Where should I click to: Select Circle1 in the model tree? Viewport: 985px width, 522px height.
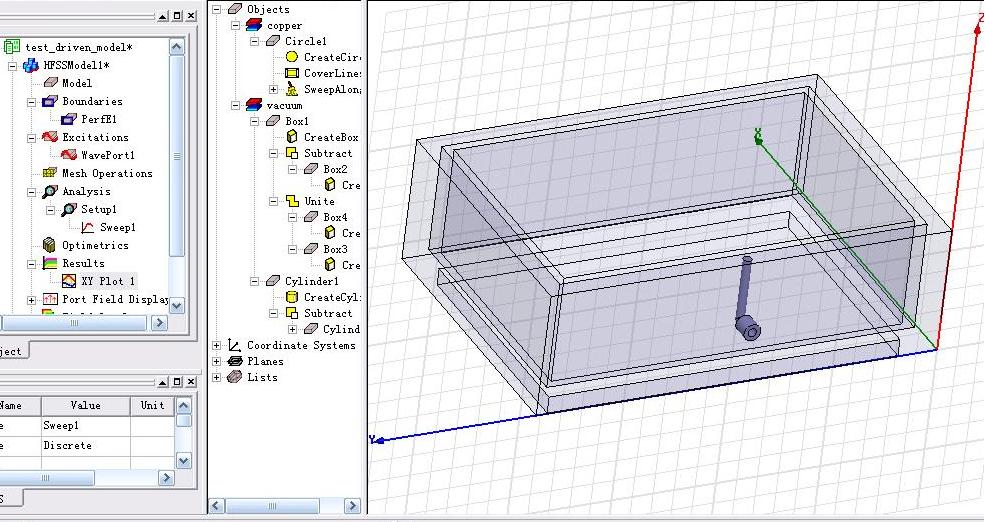click(x=306, y=41)
